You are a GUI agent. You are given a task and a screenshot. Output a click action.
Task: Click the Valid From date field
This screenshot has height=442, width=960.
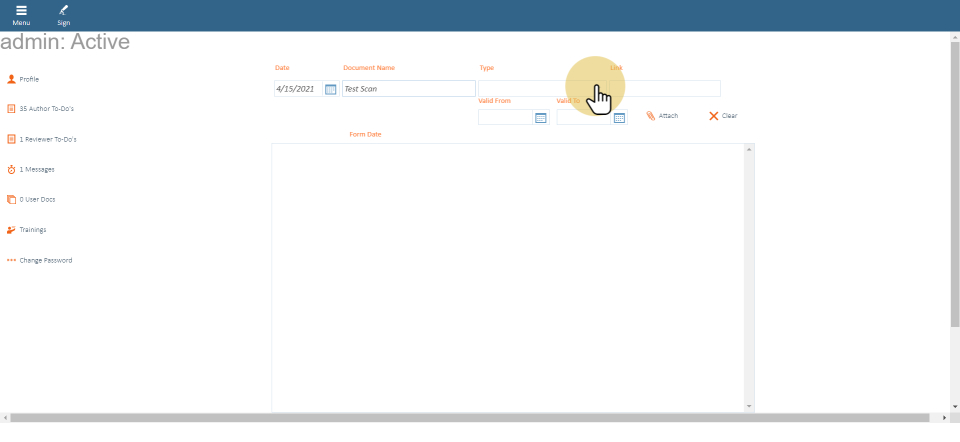[x=506, y=118]
